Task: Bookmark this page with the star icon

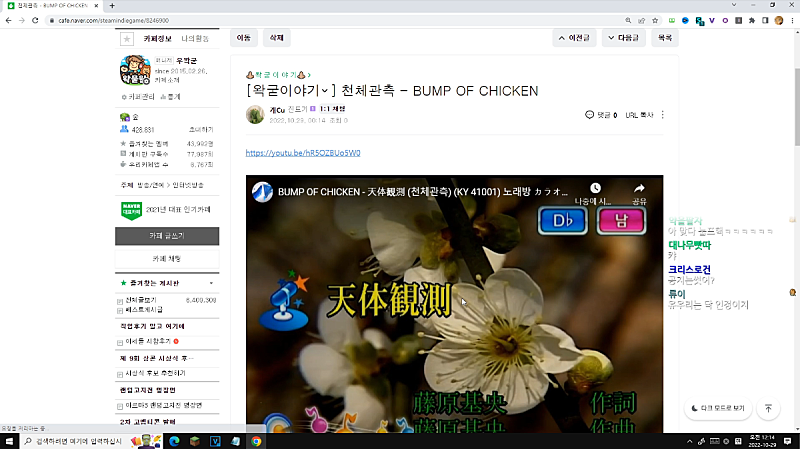Action: (655, 20)
